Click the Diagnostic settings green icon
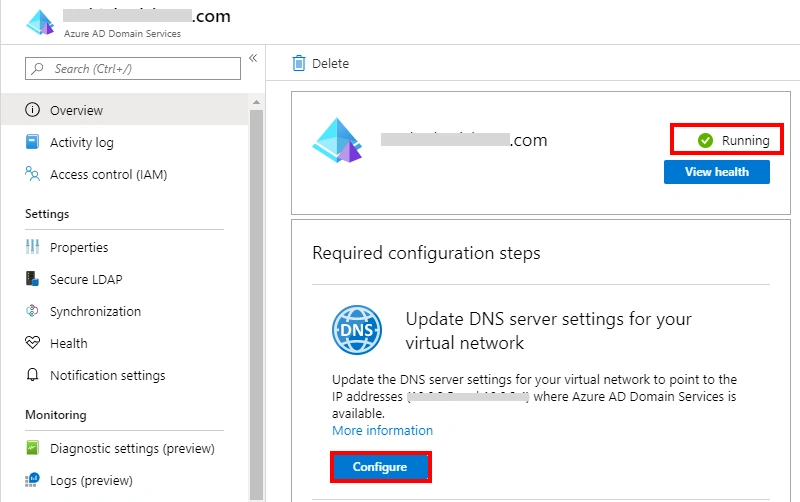The width and height of the screenshot is (800, 502). click(x=32, y=448)
